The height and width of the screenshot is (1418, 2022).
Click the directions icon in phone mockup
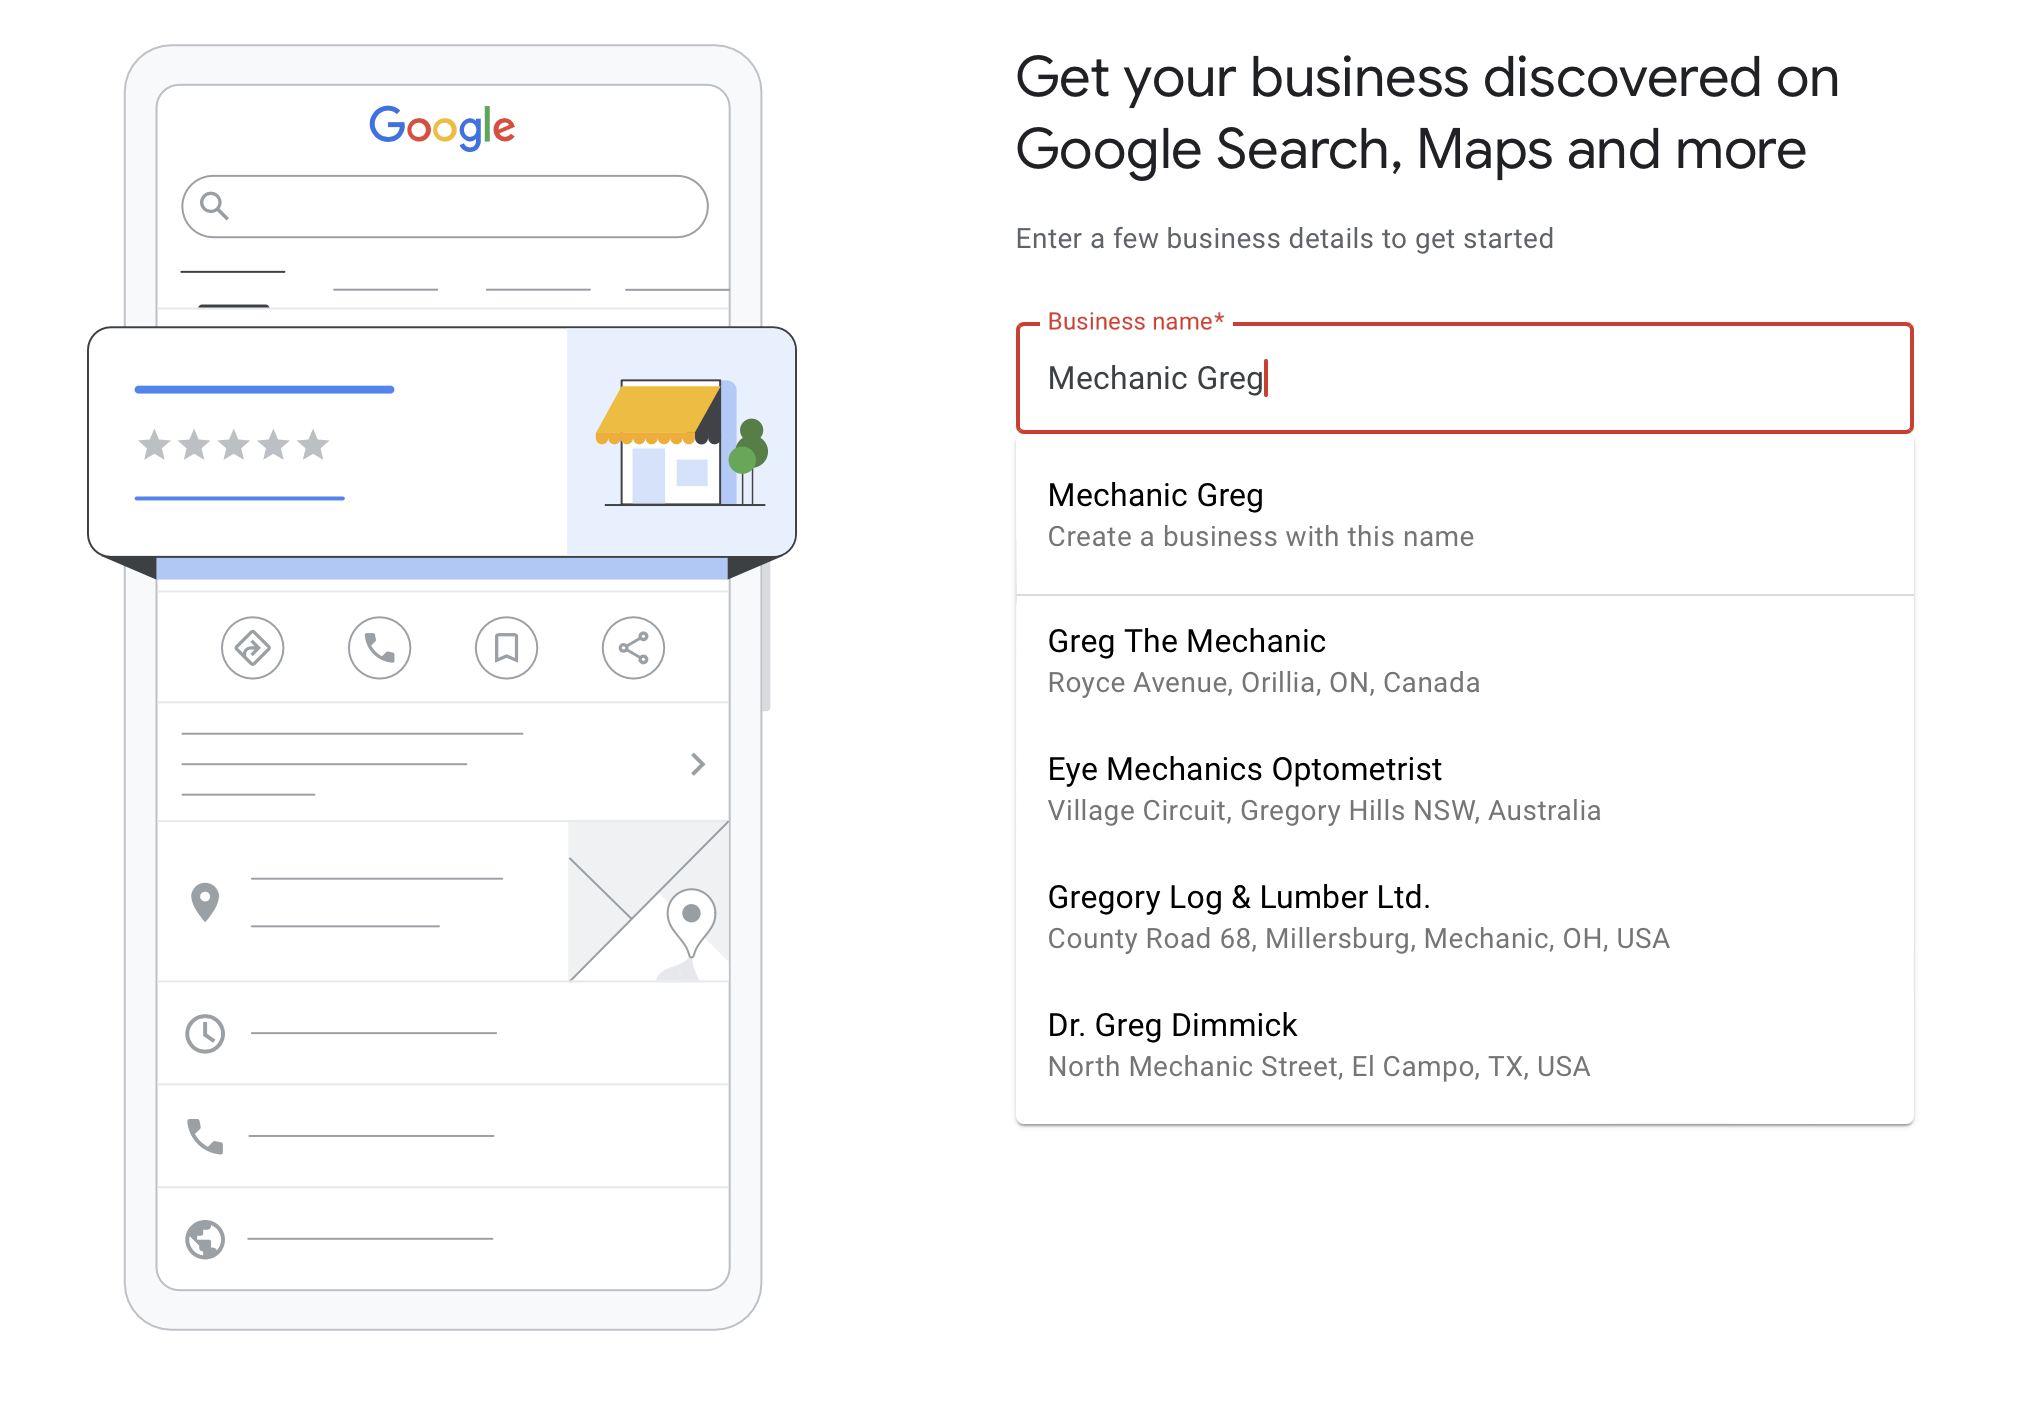pyautogui.click(x=252, y=648)
